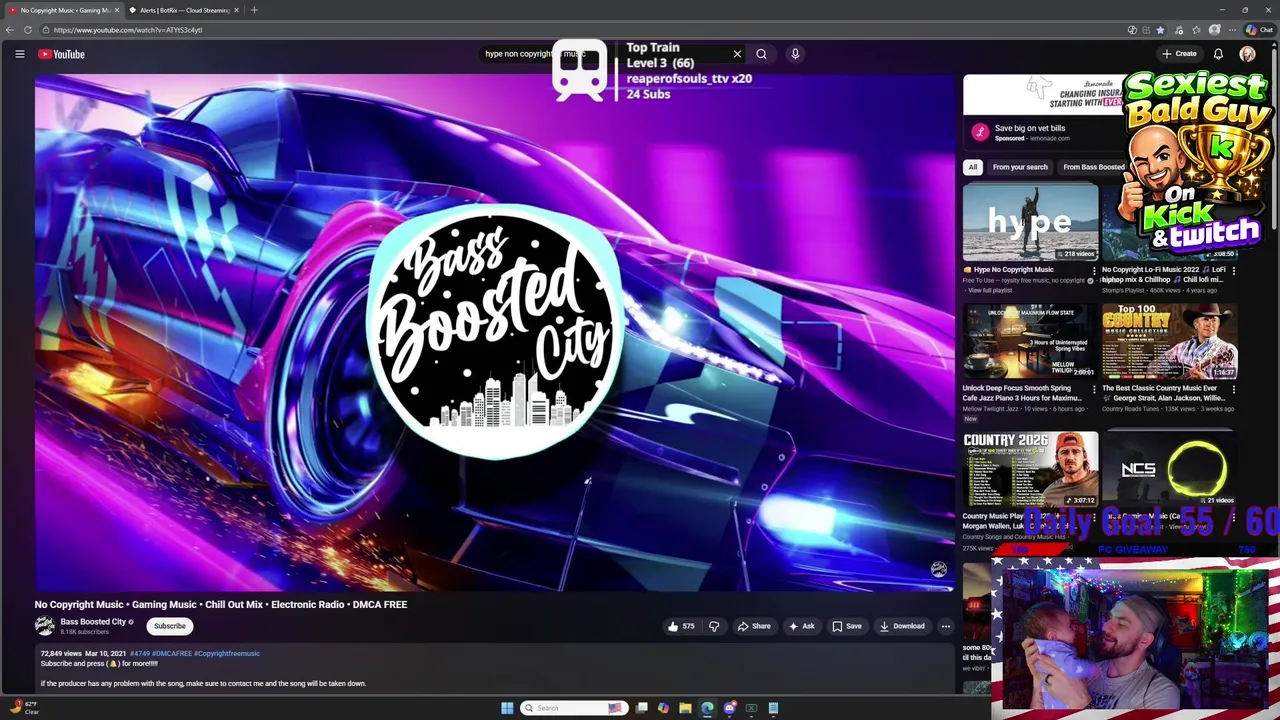This screenshot has height=720, width=1280.
Task: Open options for No Copyright Lo-Fi Music 2022
Action: (1233, 270)
